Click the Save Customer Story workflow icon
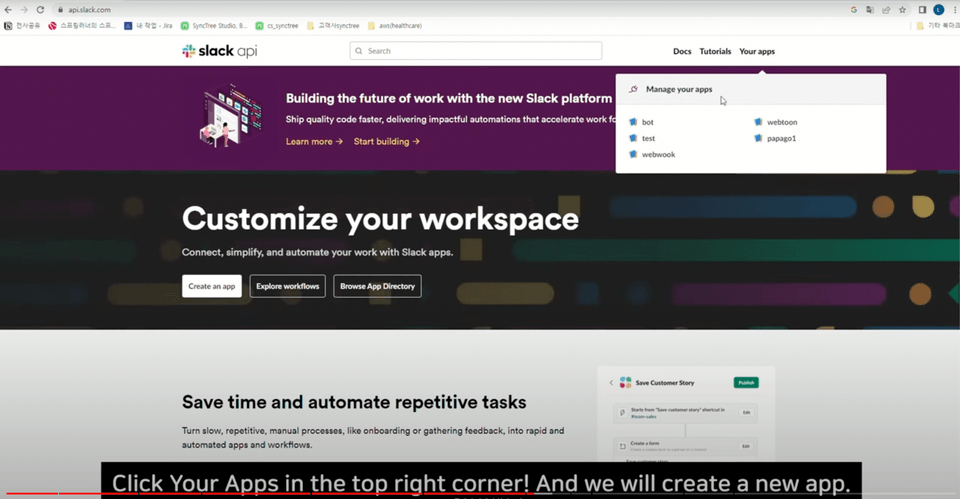Viewport: 960px width, 499px height. coord(625,383)
